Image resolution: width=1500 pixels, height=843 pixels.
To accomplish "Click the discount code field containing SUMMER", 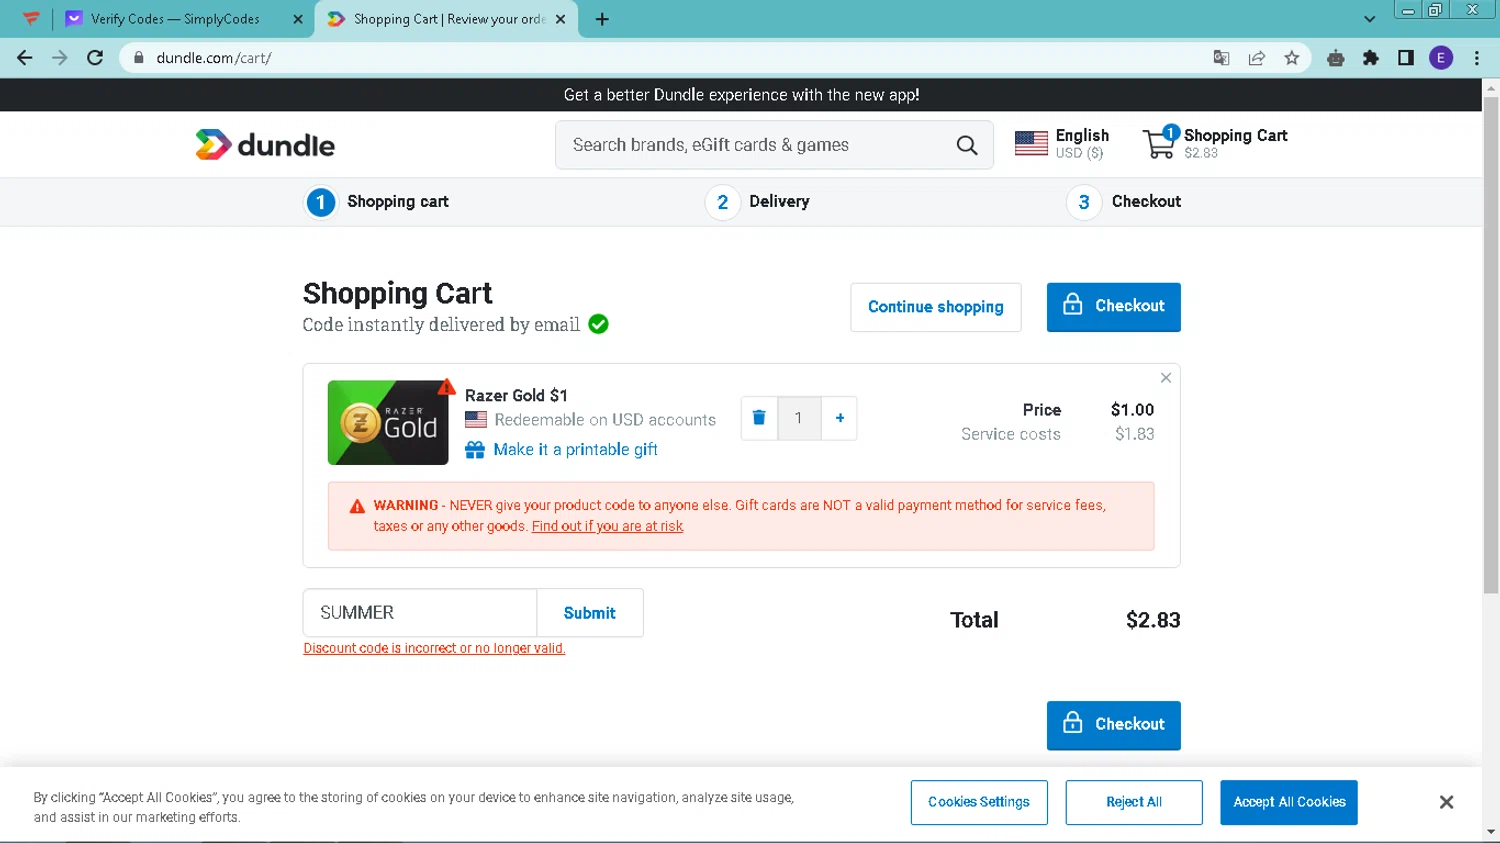I will [x=420, y=613].
